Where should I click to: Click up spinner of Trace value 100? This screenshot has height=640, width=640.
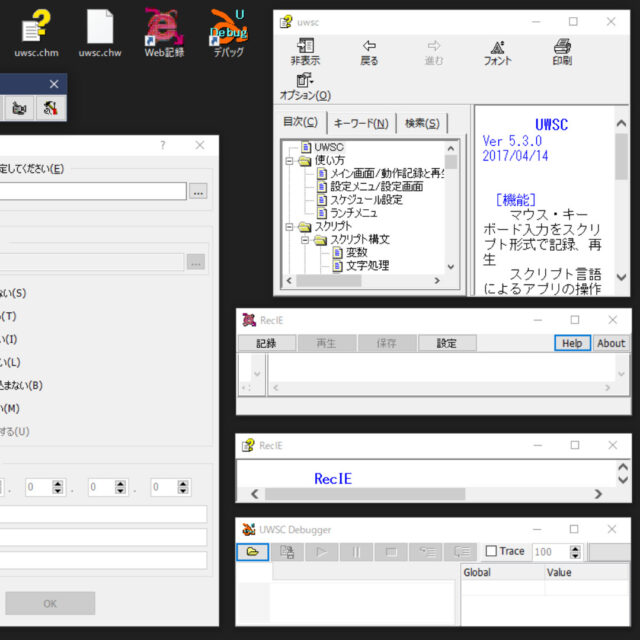tap(575, 549)
